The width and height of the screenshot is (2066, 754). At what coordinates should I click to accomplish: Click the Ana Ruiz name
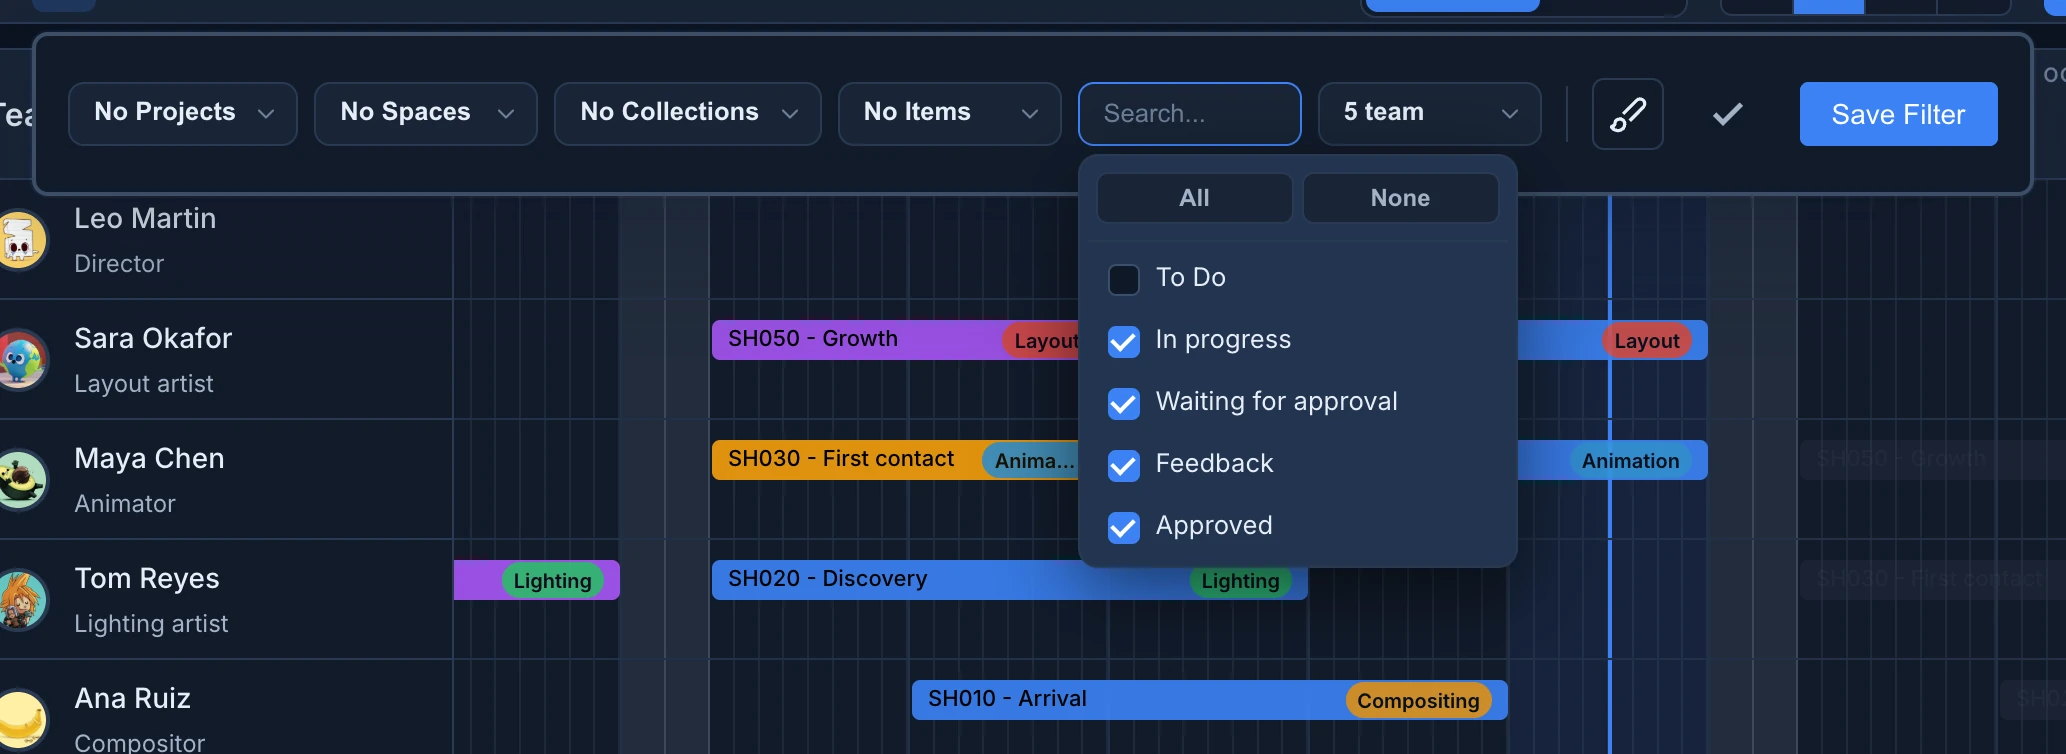point(132,698)
